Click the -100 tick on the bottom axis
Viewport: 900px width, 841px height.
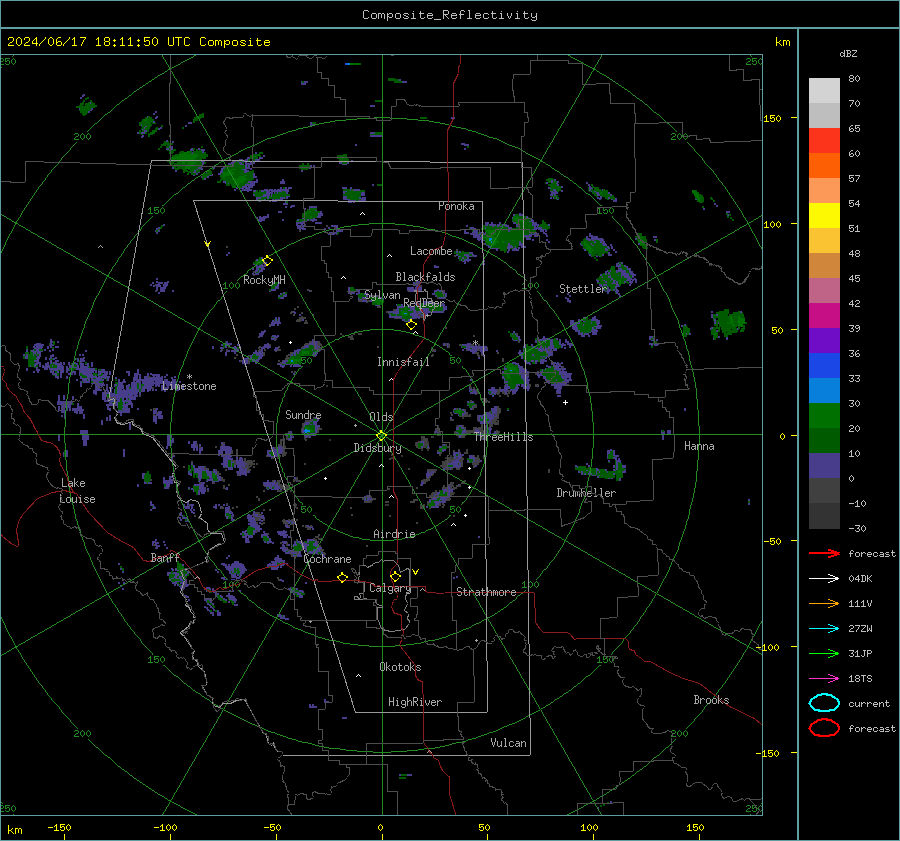tap(165, 827)
